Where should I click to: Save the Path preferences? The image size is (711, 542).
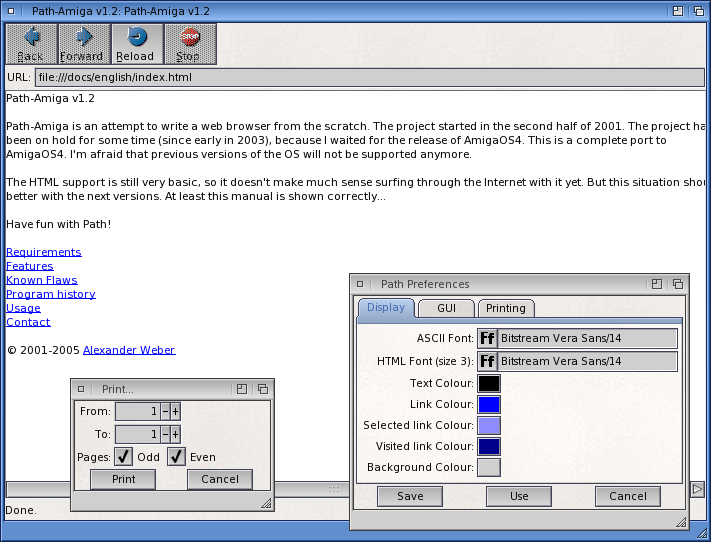pyautogui.click(x=410, y=496)
